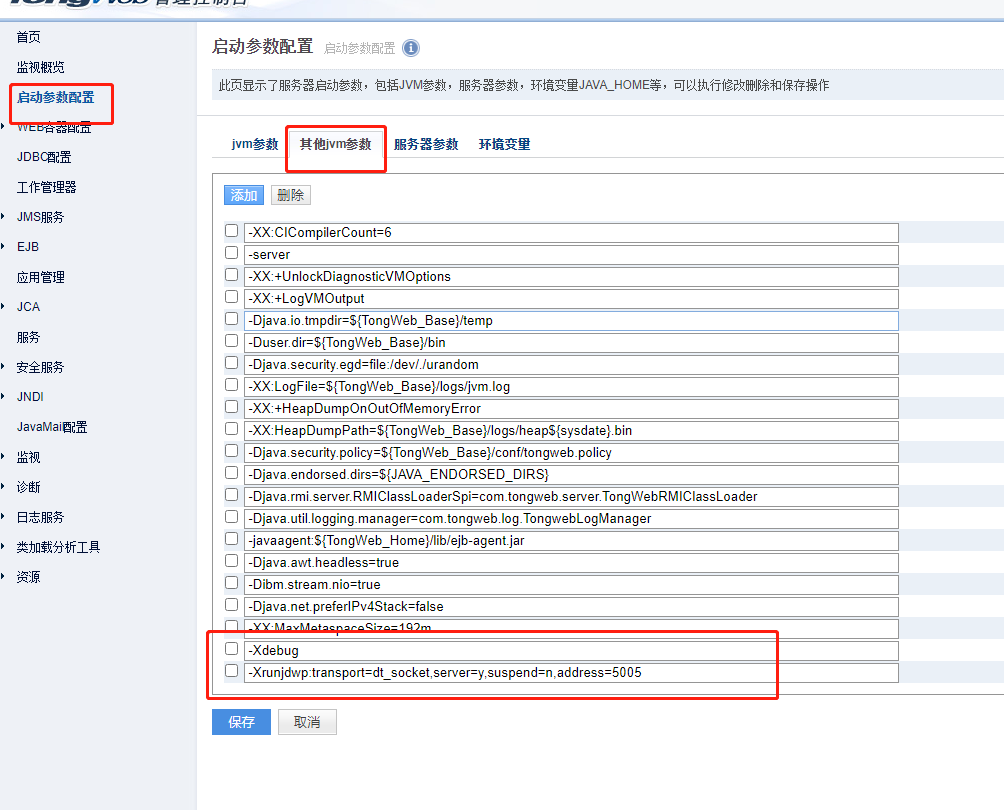This screenshot has width=1004, height=810.
Task: Click 保存 to save the JVM parameters
Action: pos(240,721)
